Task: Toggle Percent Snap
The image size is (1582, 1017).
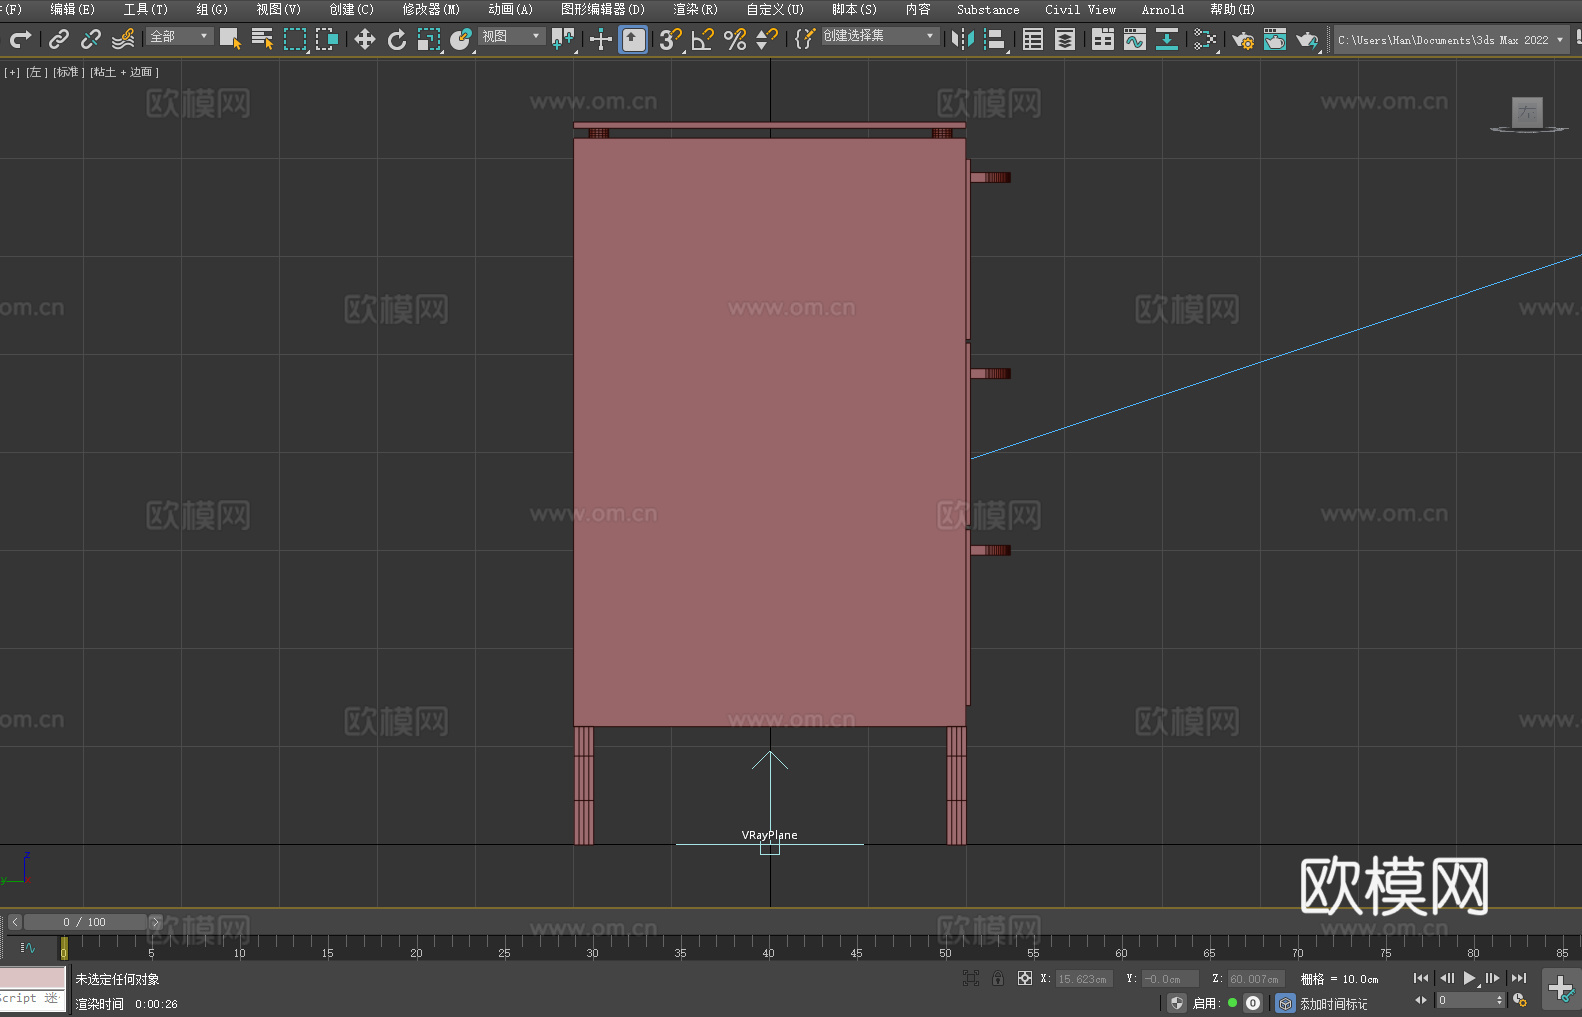Action: (735, 39)
